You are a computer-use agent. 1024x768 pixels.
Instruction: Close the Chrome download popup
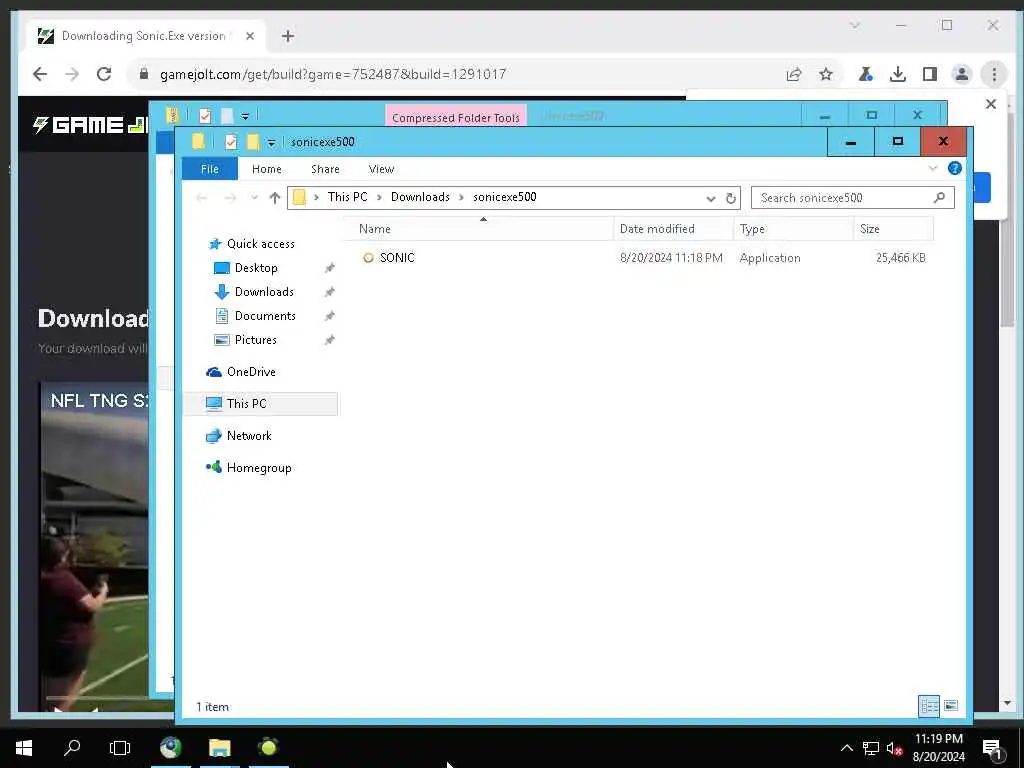991,104
